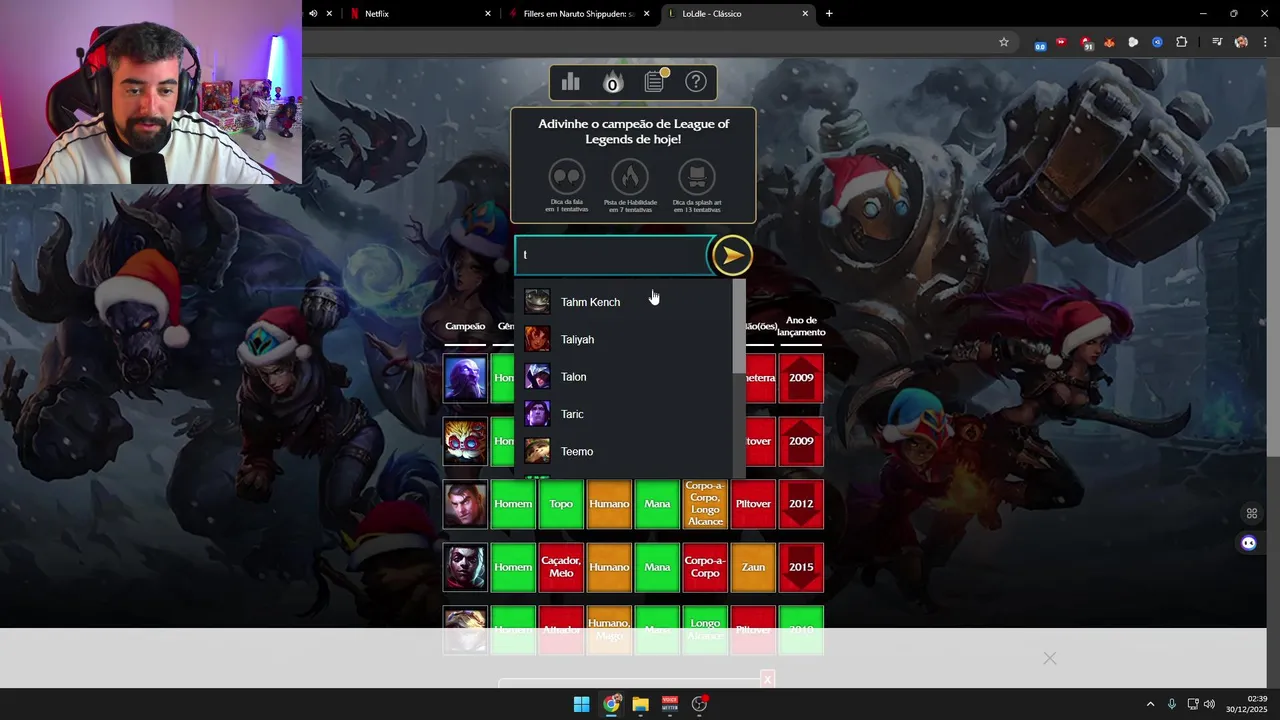Viewport: 1280px width, 720px height.
Task: Close the Netflix tab
Action: [488, 14]
